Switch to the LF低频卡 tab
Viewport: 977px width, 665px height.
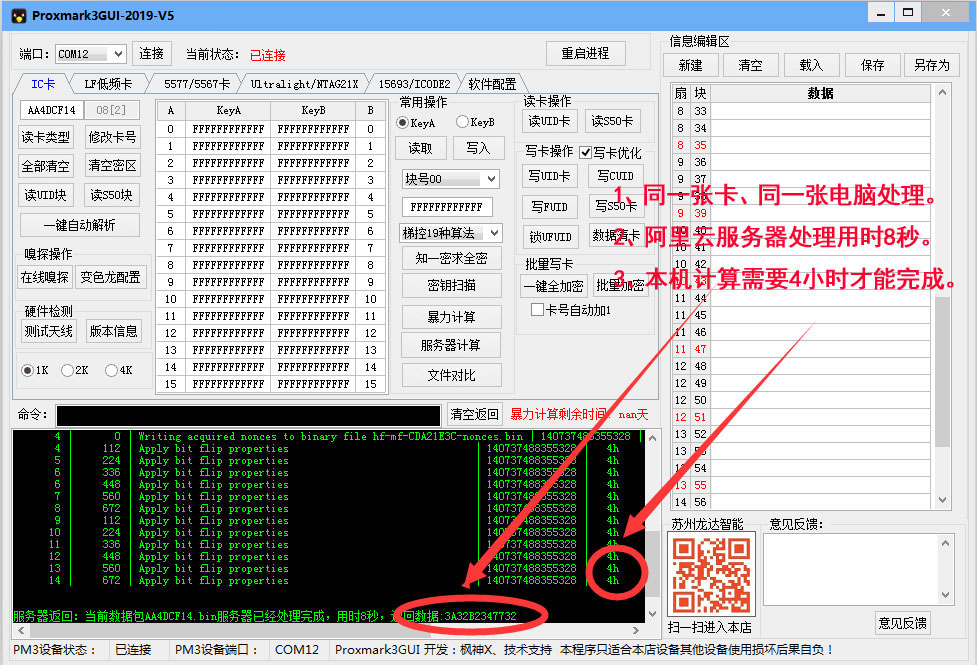(x=108, y=84)
